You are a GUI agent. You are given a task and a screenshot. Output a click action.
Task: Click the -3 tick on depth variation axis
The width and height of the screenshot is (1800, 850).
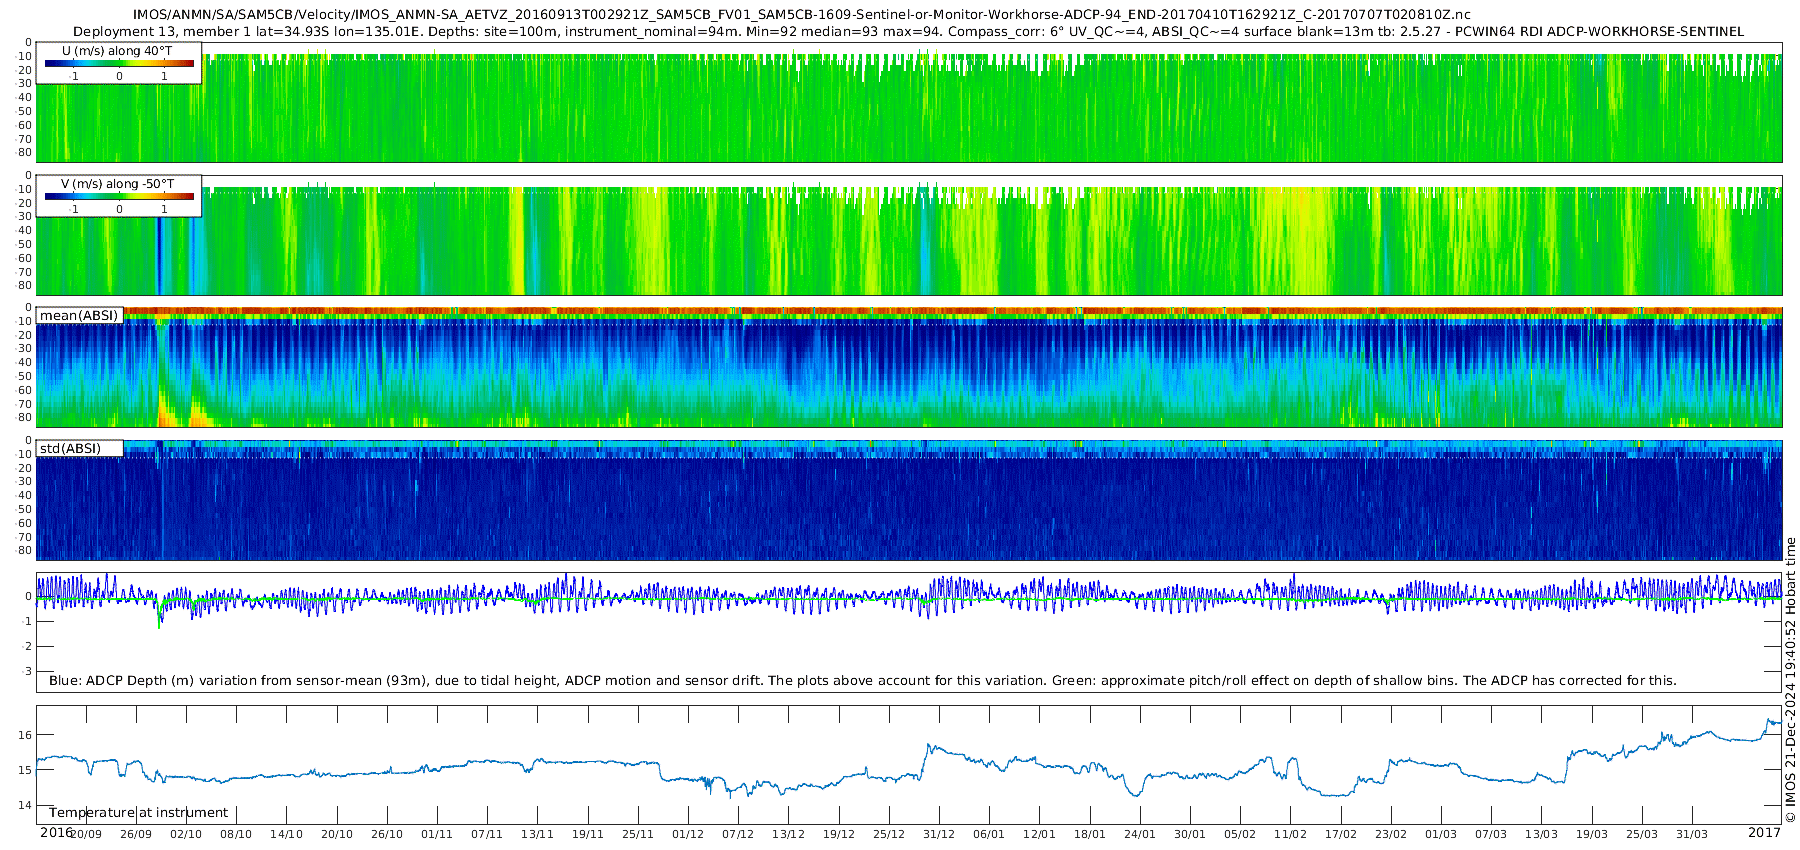pos(27,671)
